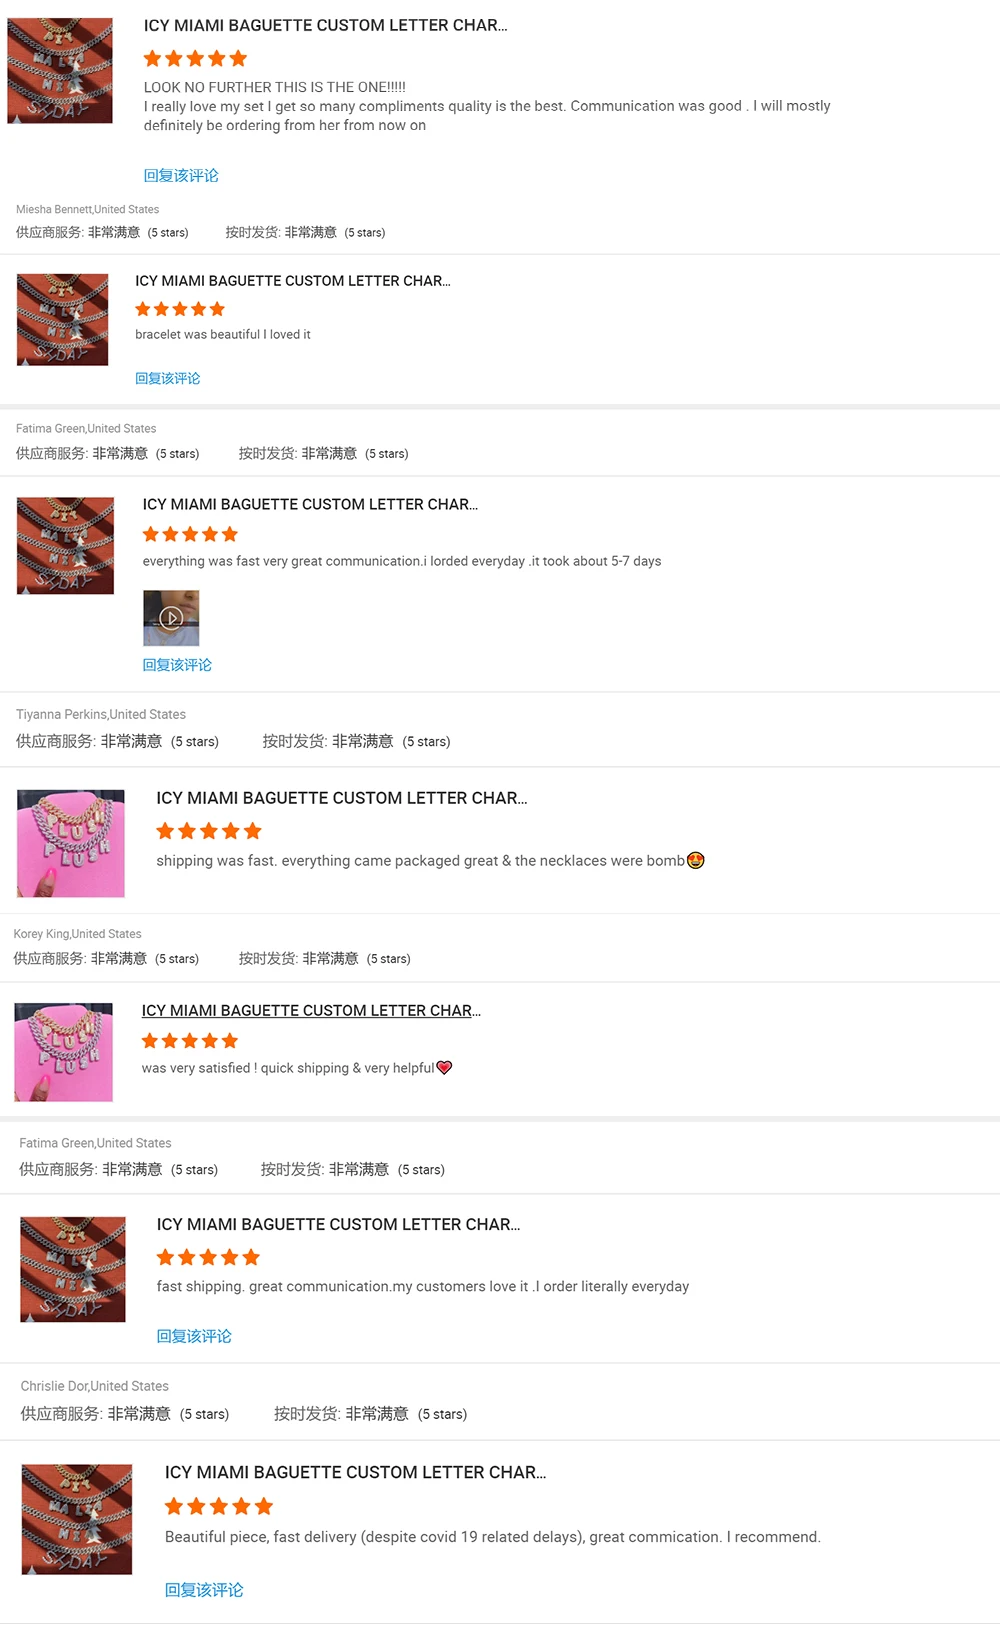
Task: Click the star rating on the first review
Action: point(195,59)
